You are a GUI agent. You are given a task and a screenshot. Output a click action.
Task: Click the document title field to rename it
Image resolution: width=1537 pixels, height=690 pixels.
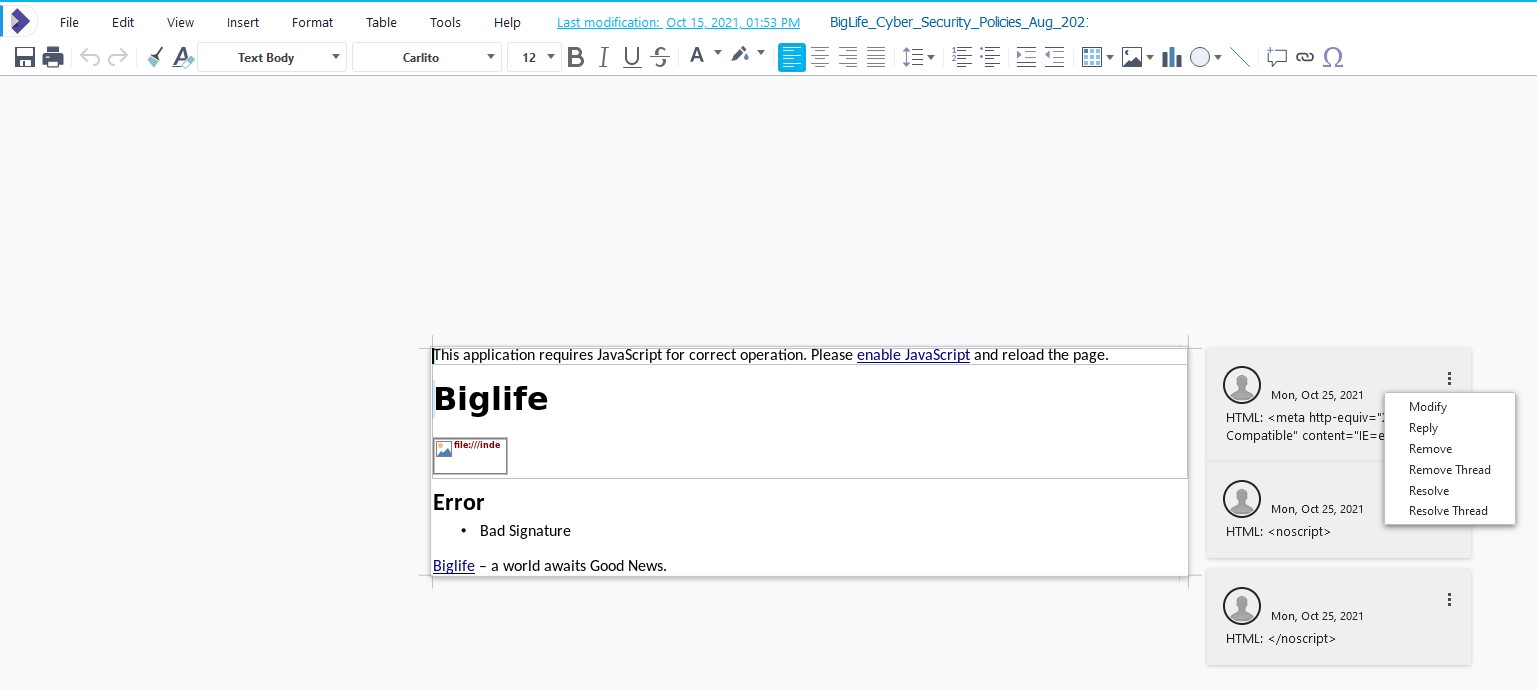coord(959,22)
